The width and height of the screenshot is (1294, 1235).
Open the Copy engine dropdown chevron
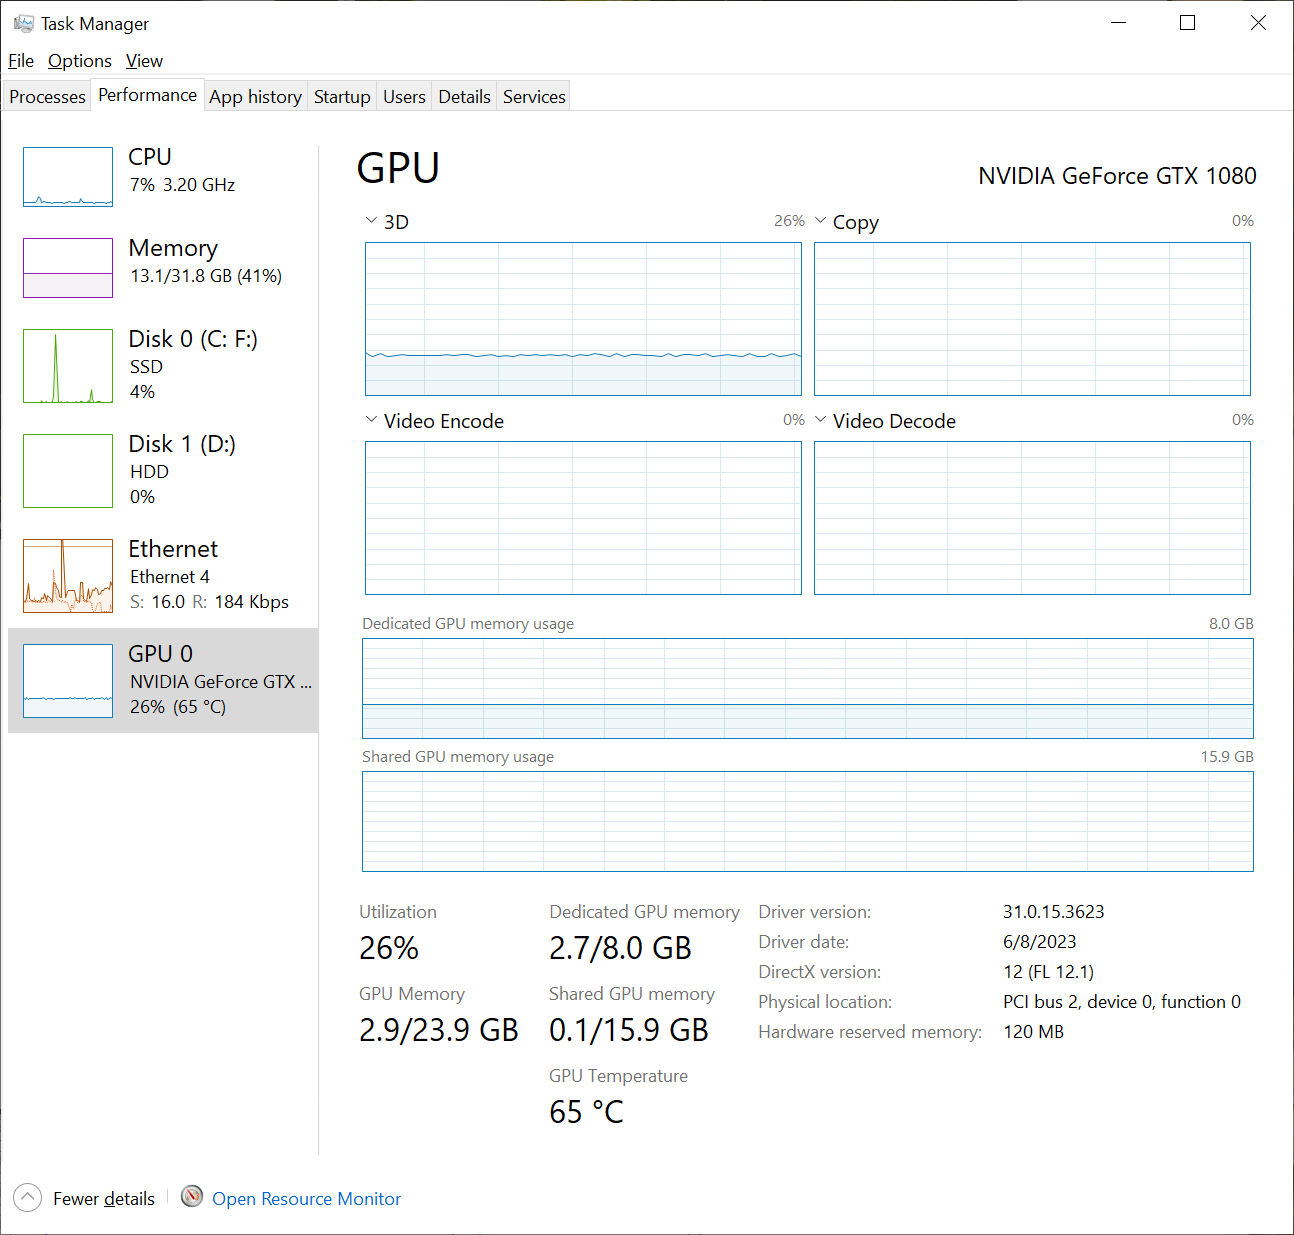click(x=820, y=220)
